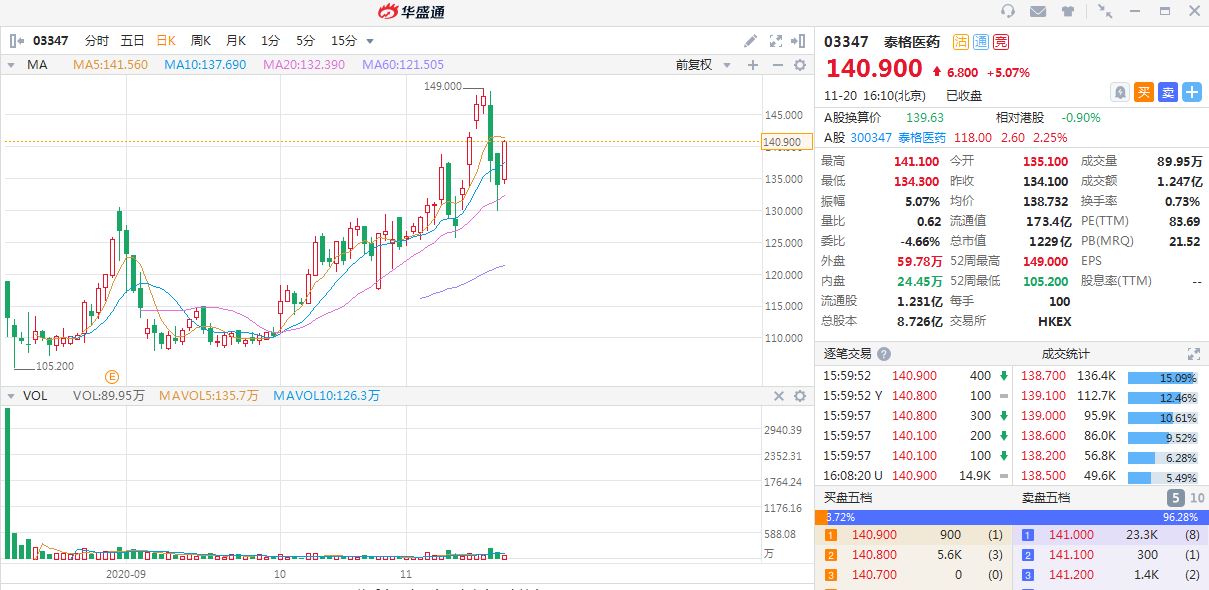Click the 沽 short-selling badge
This screenshot has width=1209, height=590.
click(x=960, y=42)
